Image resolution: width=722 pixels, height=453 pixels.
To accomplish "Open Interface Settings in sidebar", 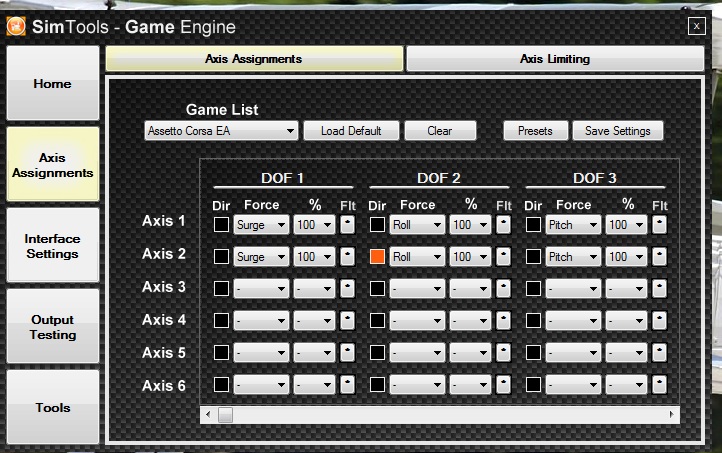I will 52,246.
